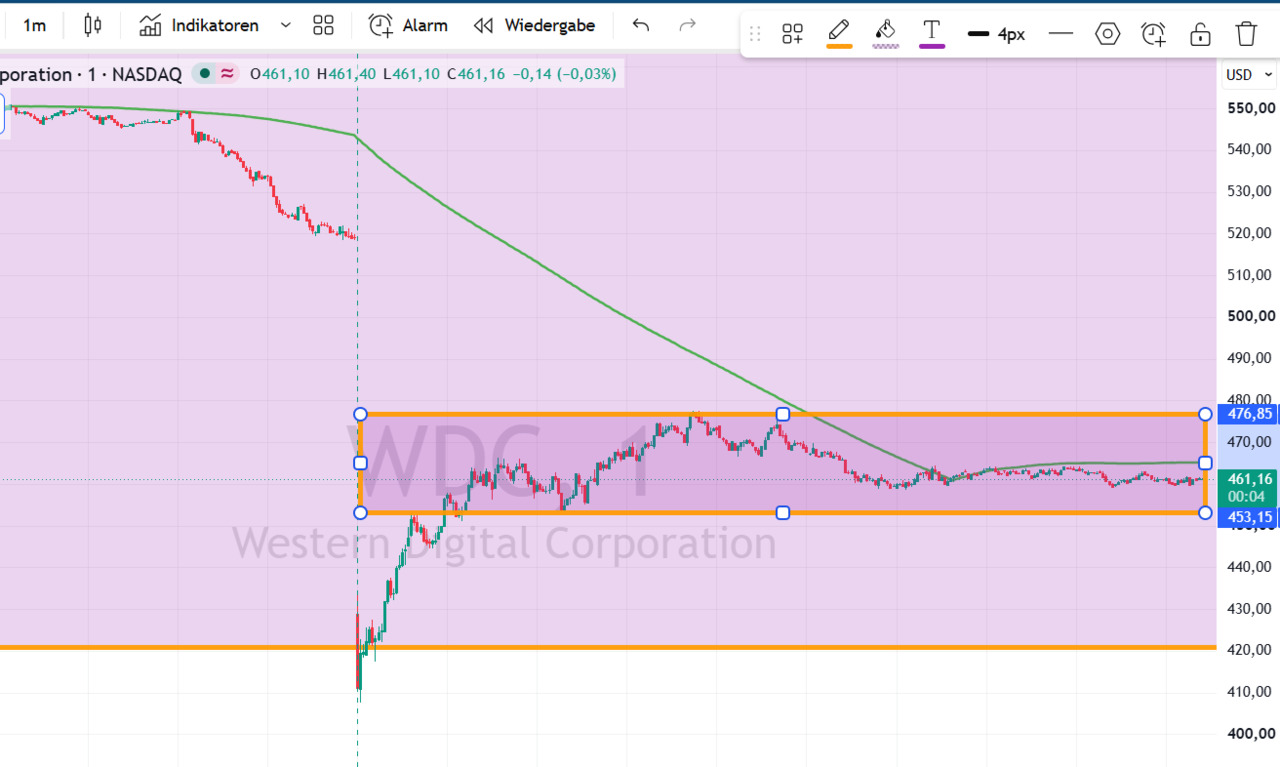Undo the last chart action
1280x767 pixels.
[x=641, y=25]
